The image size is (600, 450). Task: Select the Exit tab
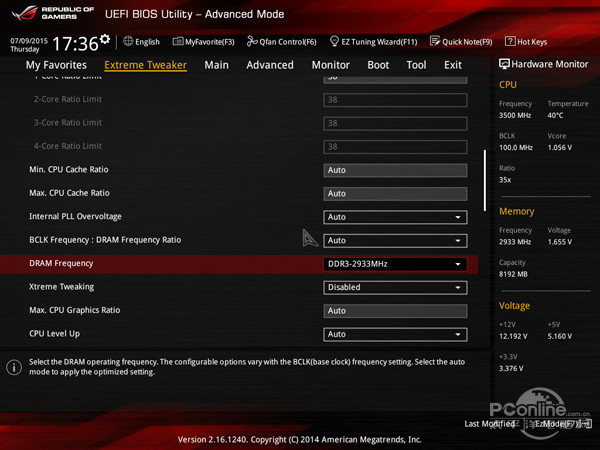(x=453, y=65)
